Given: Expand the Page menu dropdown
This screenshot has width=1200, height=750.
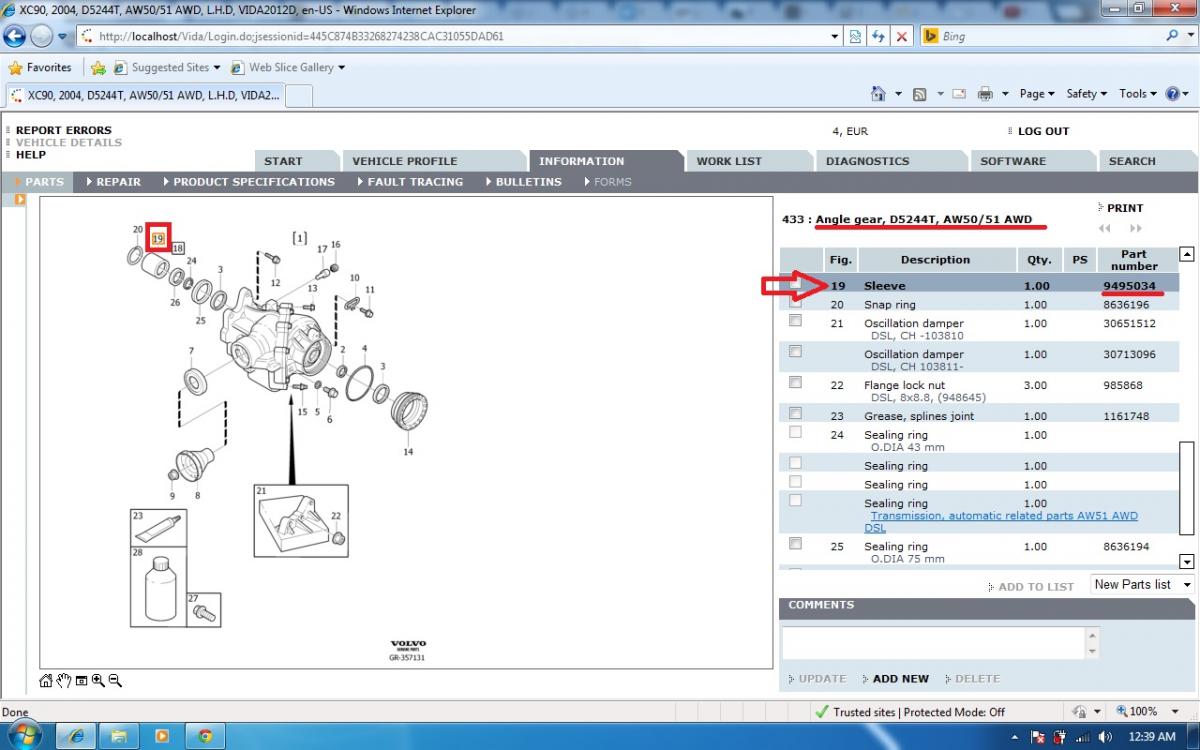Looking at the screenshot, I should 1037,93.
